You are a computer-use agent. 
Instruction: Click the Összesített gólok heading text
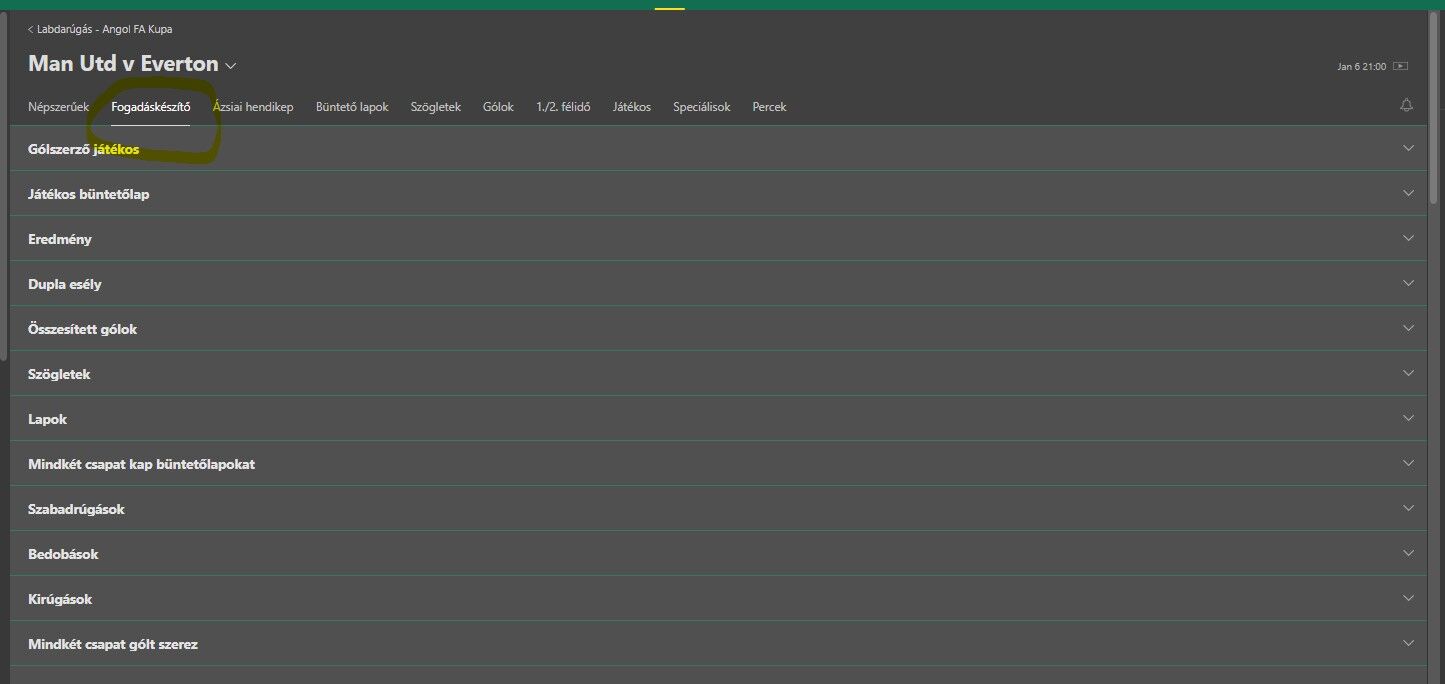coord(83,329)
